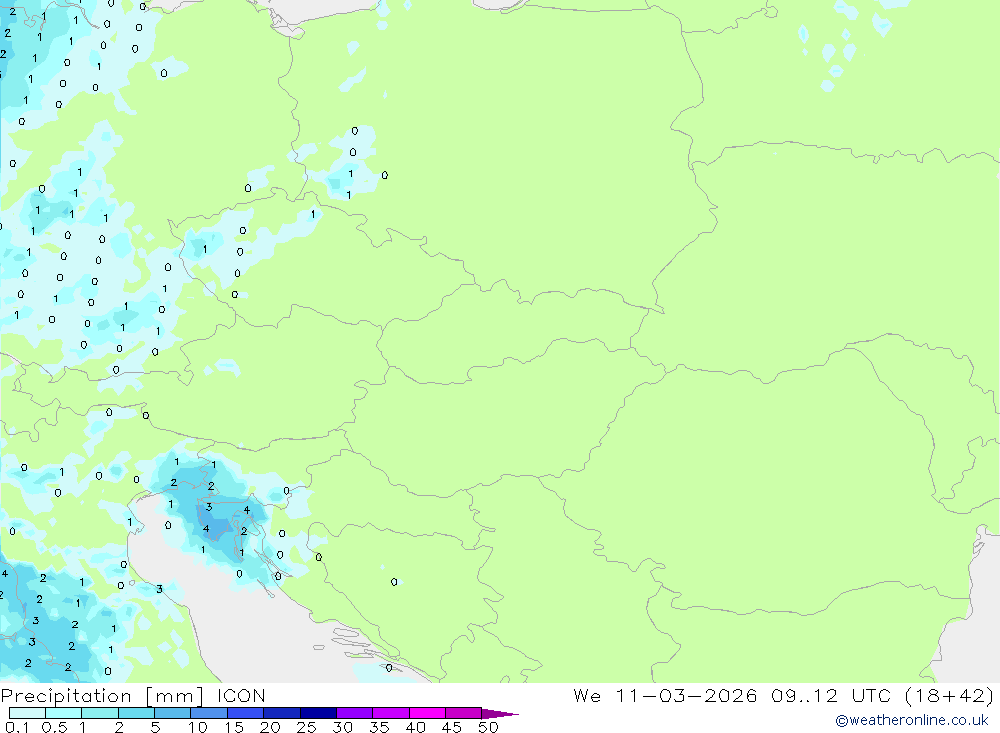Pick the 45–50 mm dark magenta swatch
1000x733 pixels.
pyautogui.click(x=463, y=713)
